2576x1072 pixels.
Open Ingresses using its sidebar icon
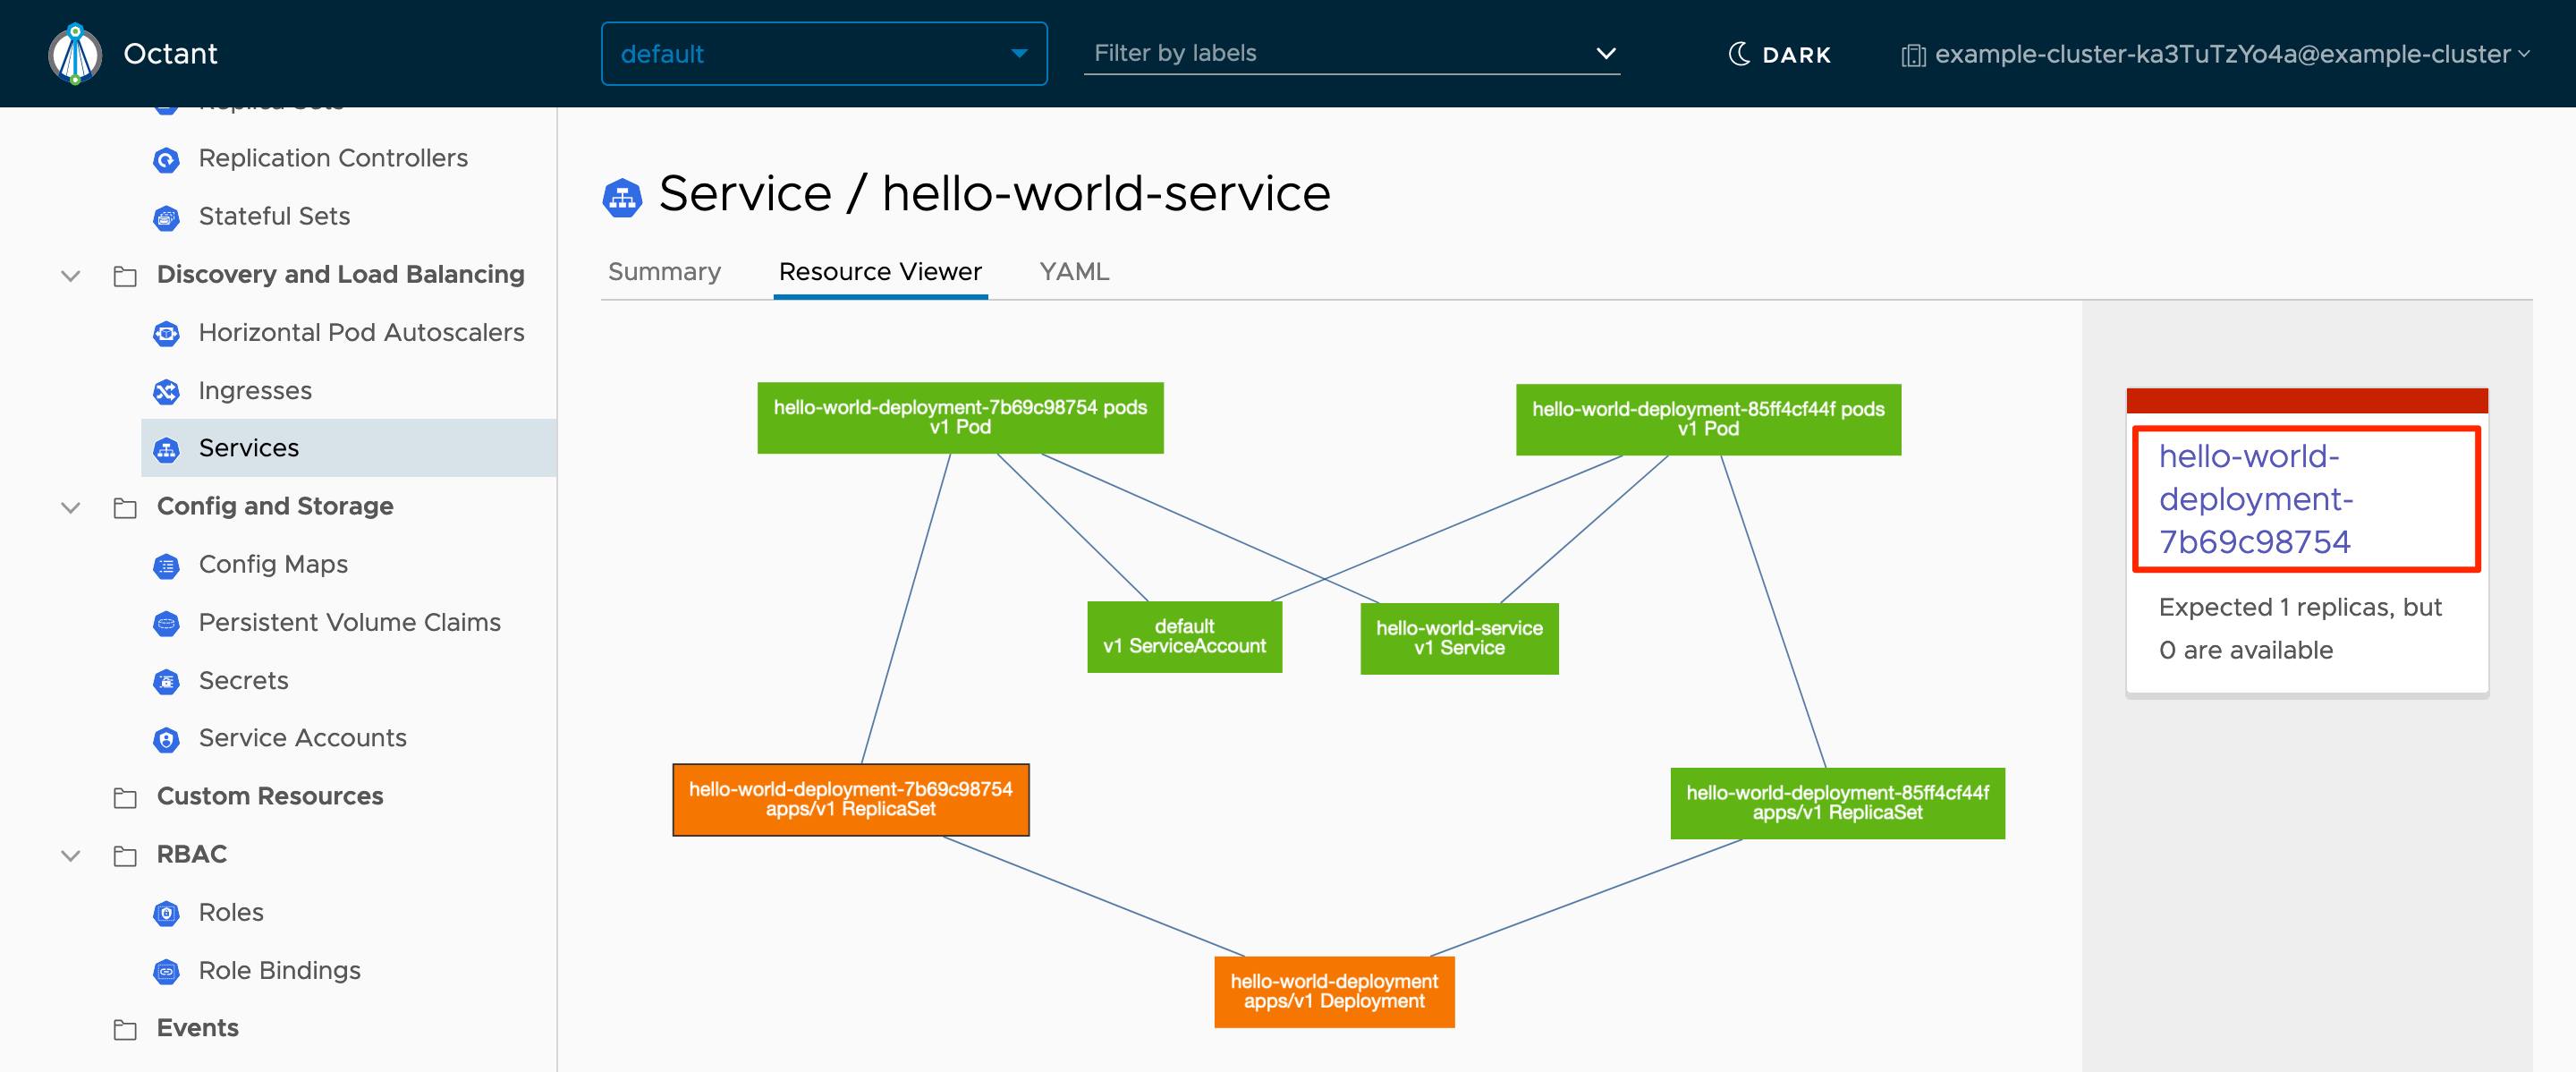[x=166, y=391]
